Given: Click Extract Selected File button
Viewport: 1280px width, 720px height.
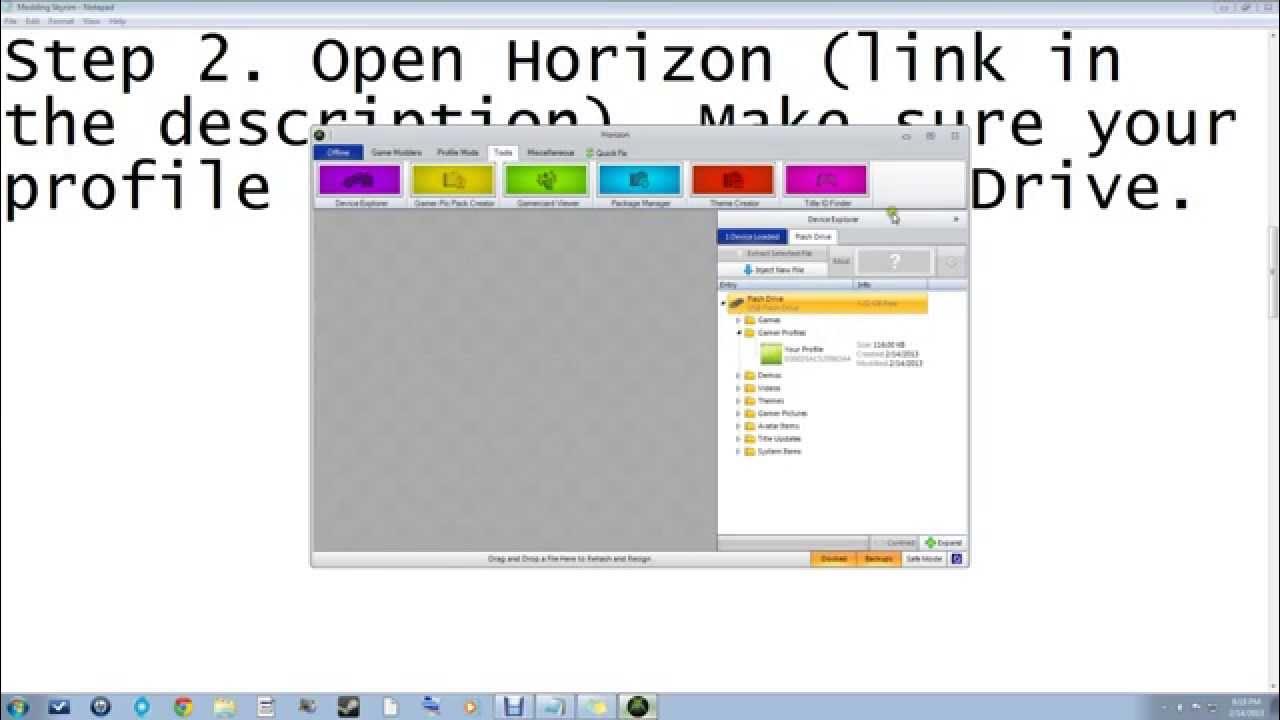Looking at the screenshot, I should (773, 254).
